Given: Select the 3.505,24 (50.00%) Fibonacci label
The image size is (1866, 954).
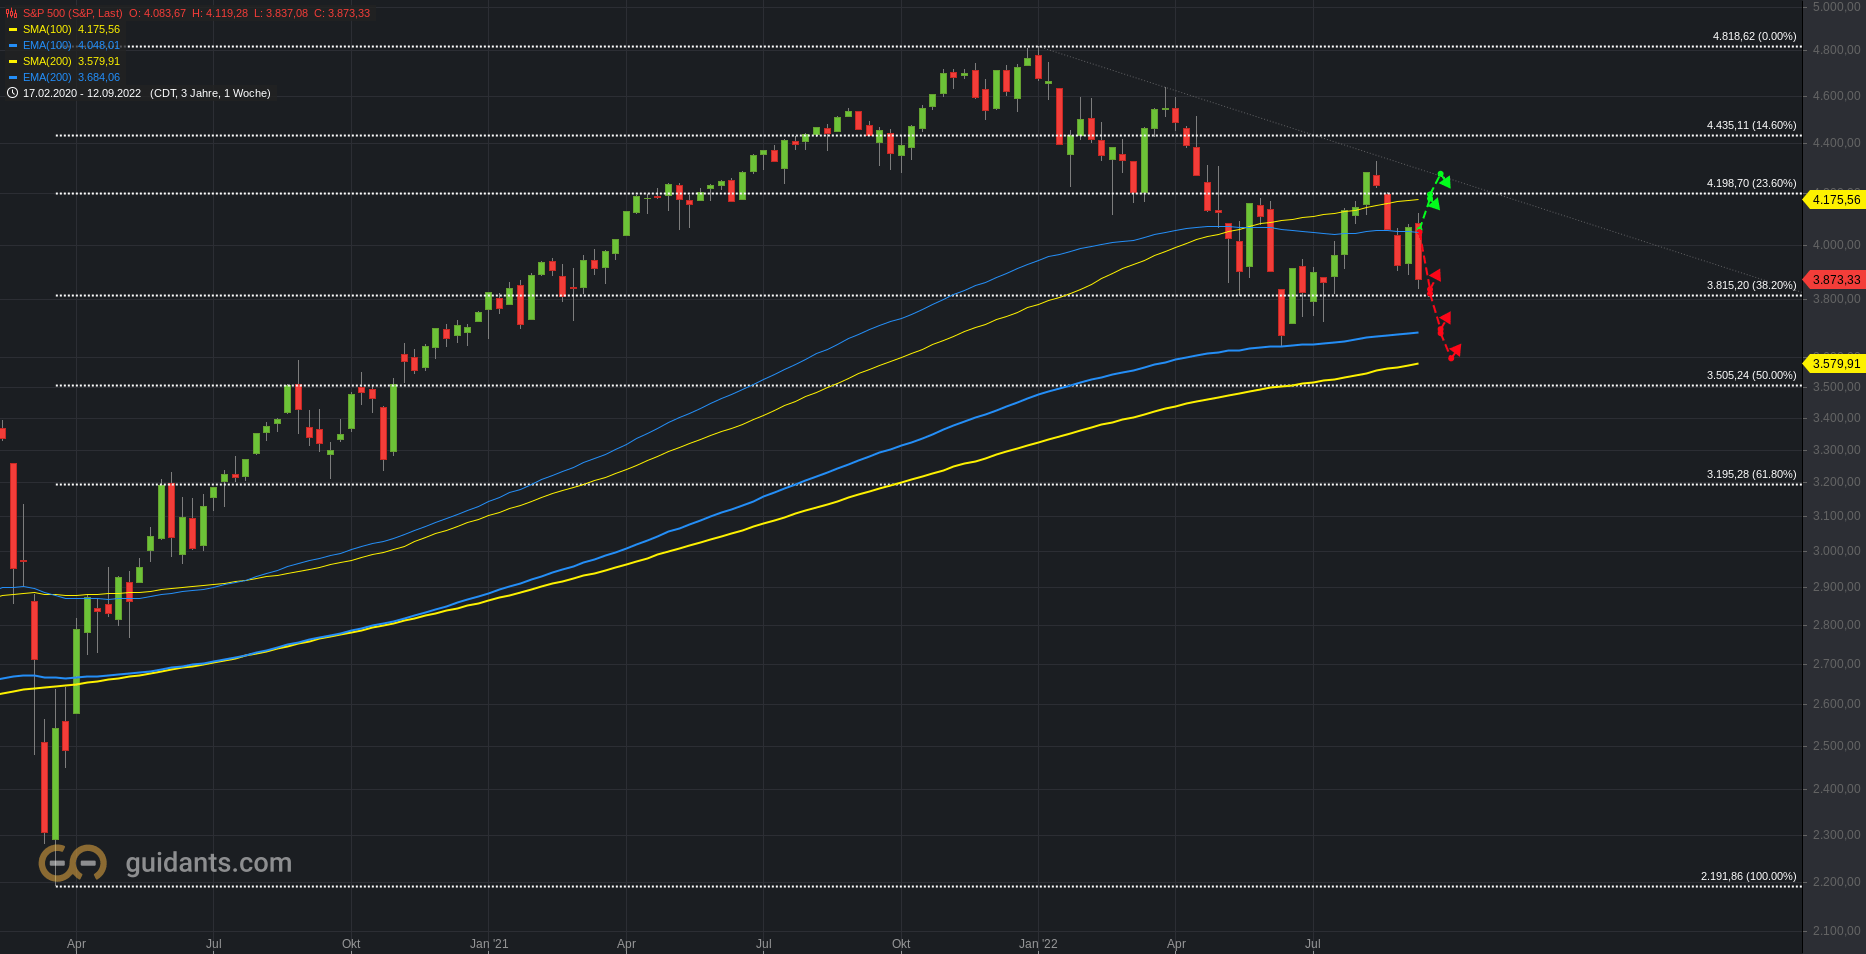Looking at the screenshot, I should [1751, 376].
